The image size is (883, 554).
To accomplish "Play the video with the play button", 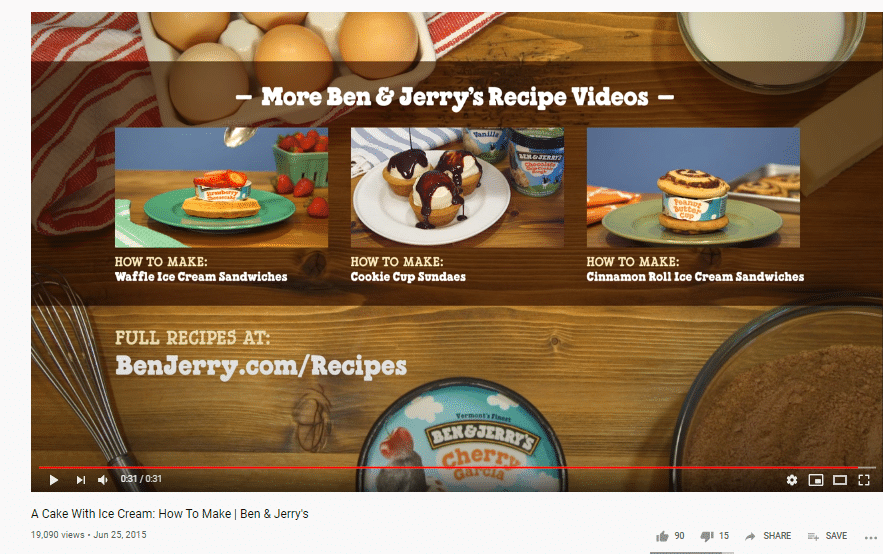I will click(54, 480).
